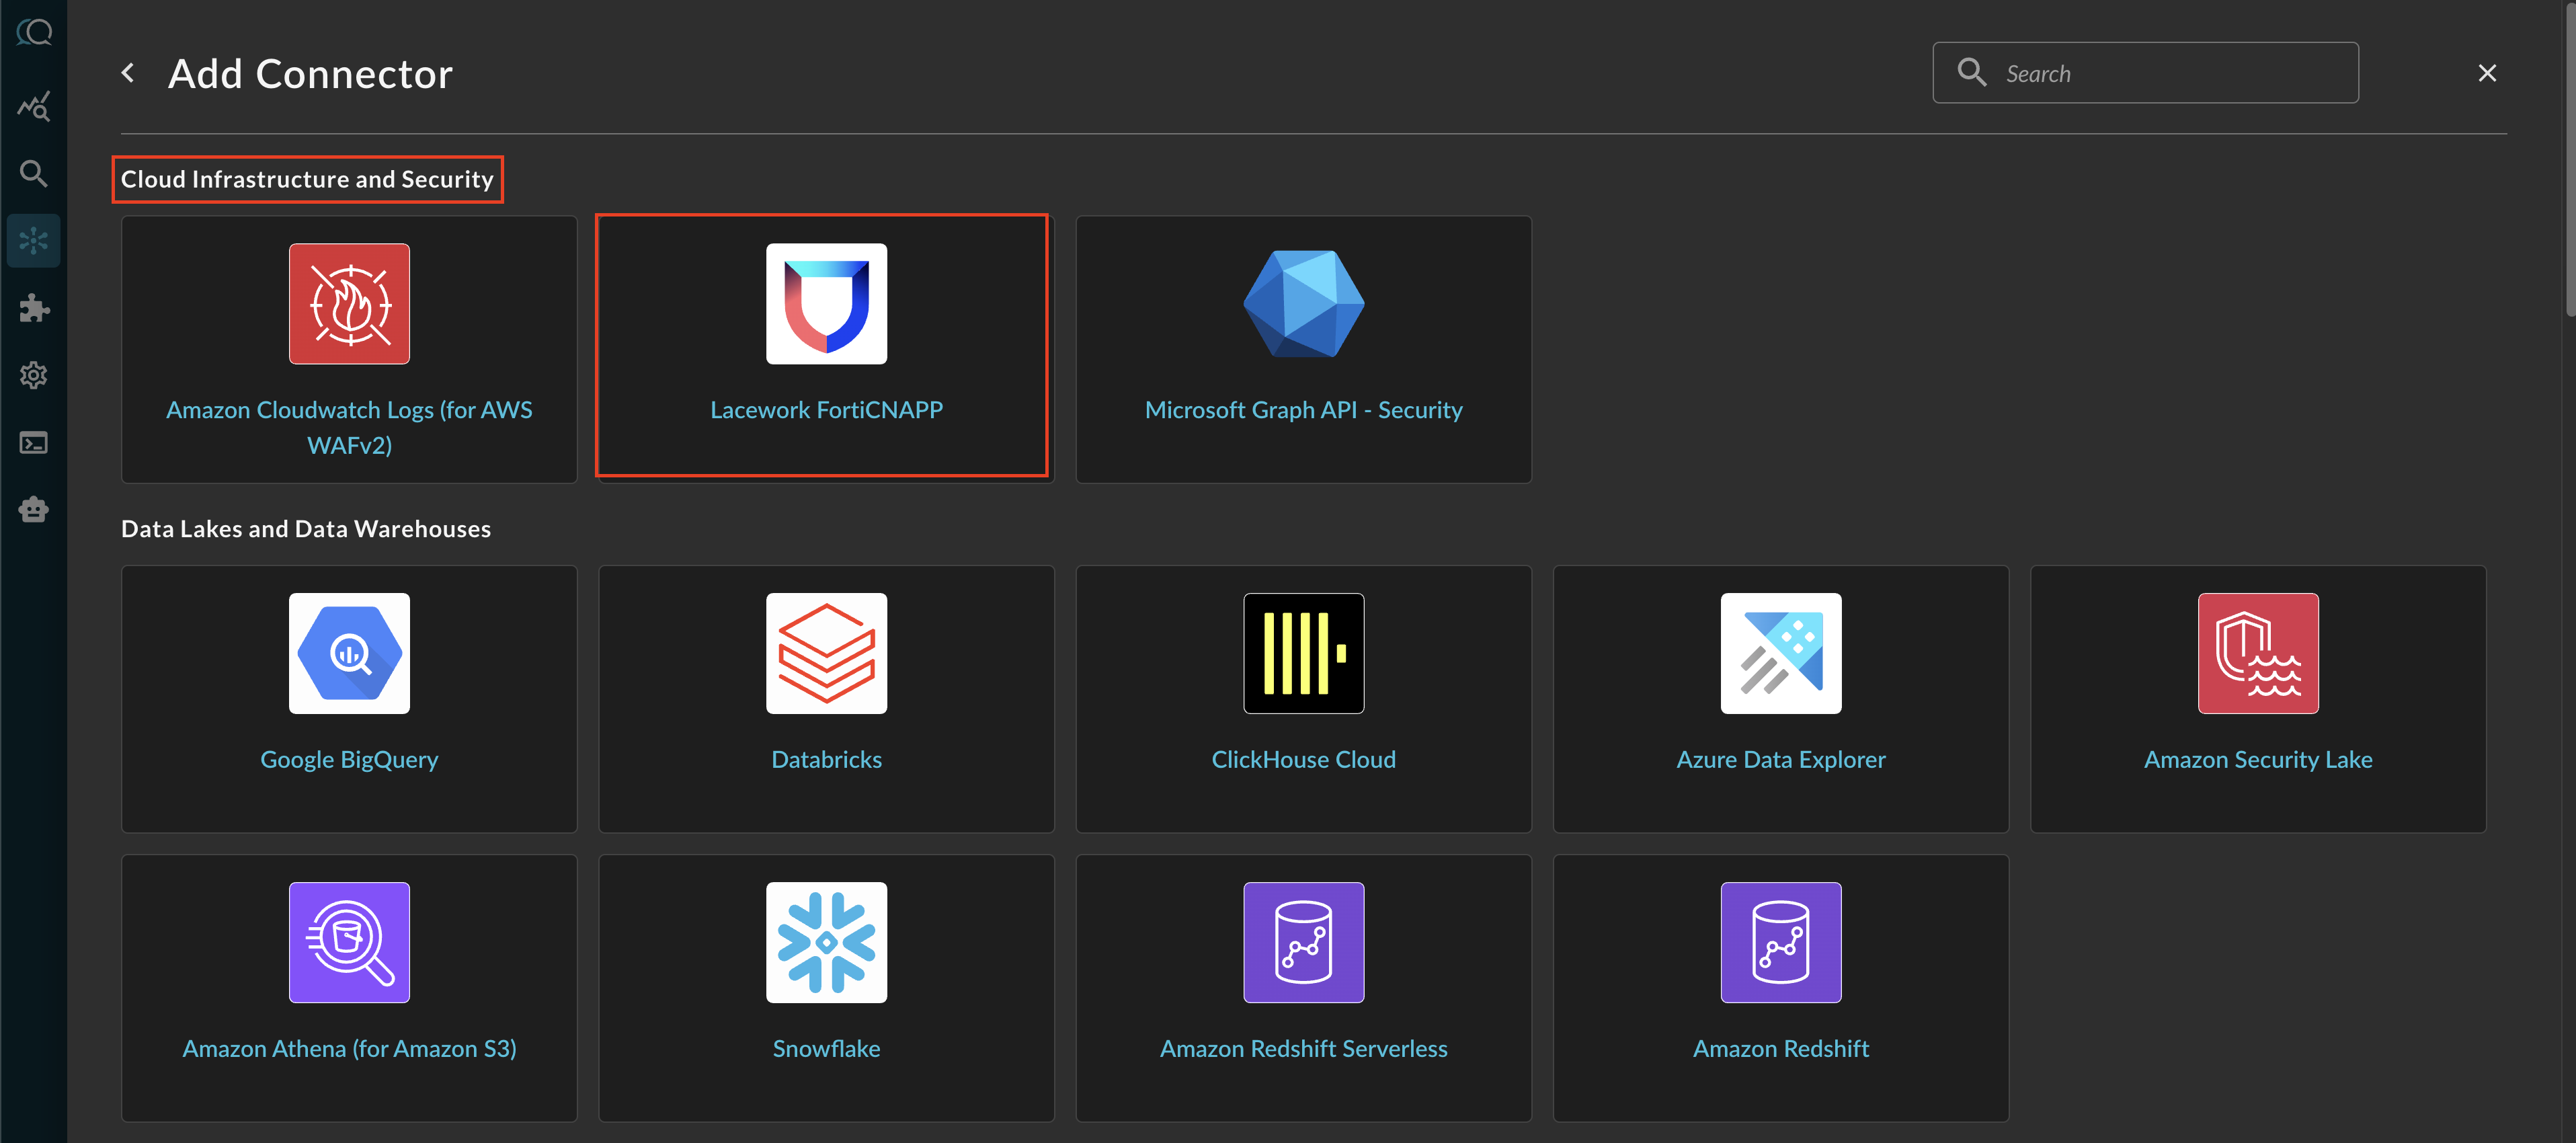Open Amazon Athena (for Amazon S3) label
Screen dimensions: 2576x1143
click(349, 1049)
